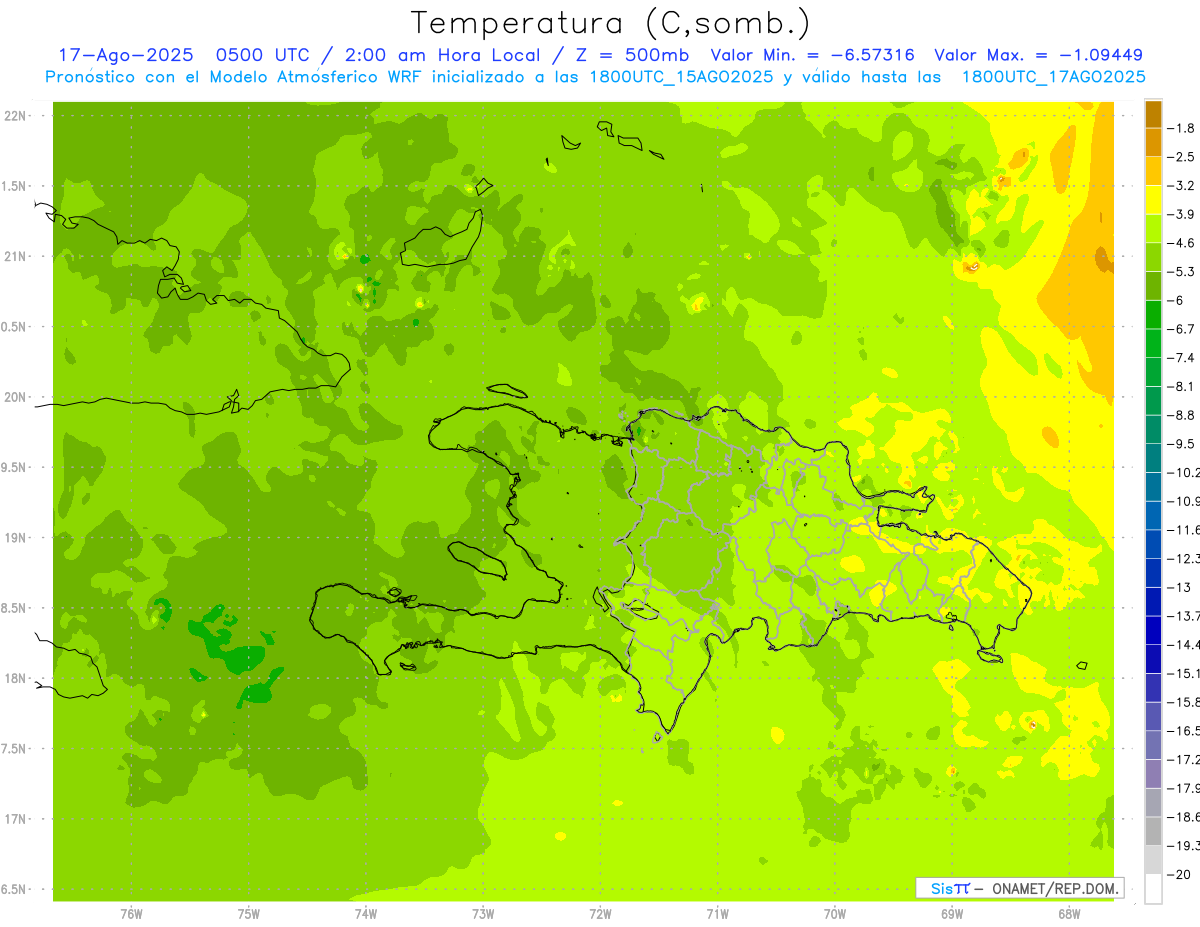Click the 75W longitude label

click(248, 913)
